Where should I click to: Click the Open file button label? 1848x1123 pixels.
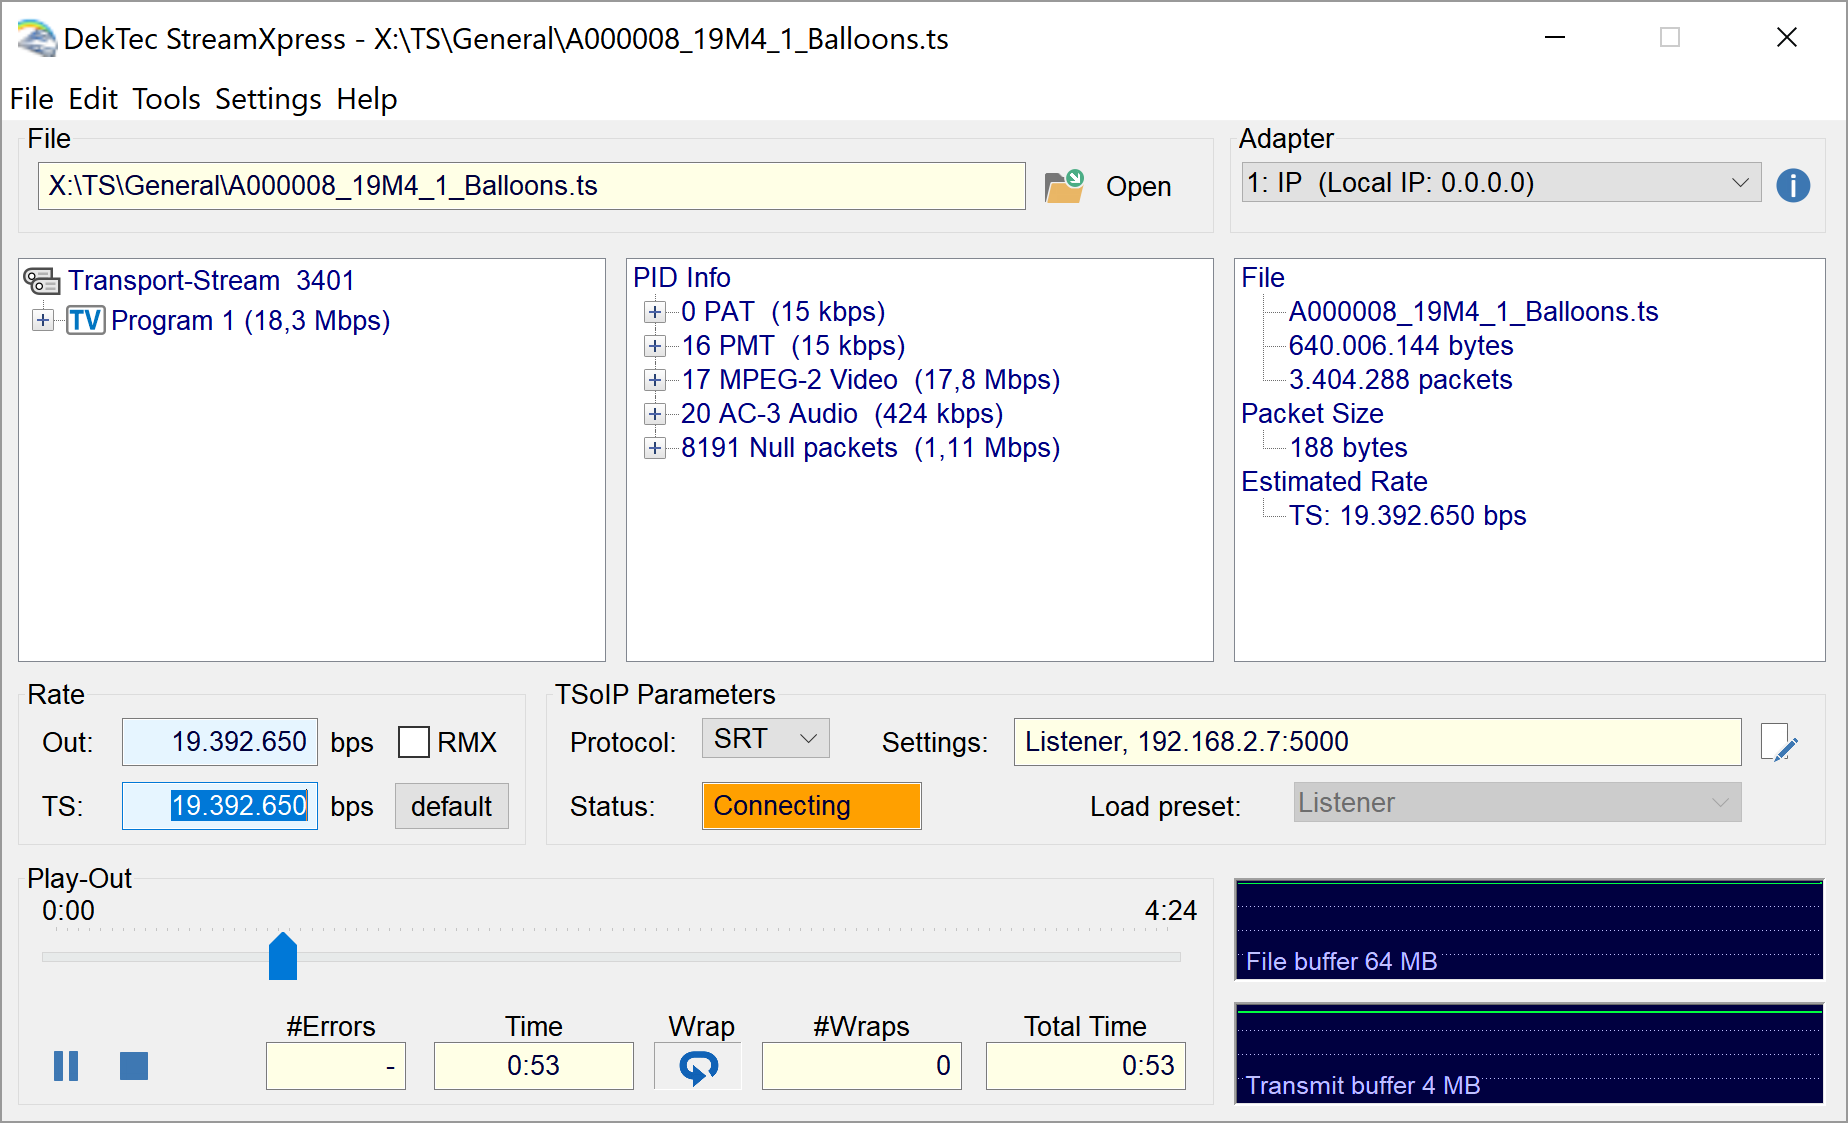click(1138, 187)
